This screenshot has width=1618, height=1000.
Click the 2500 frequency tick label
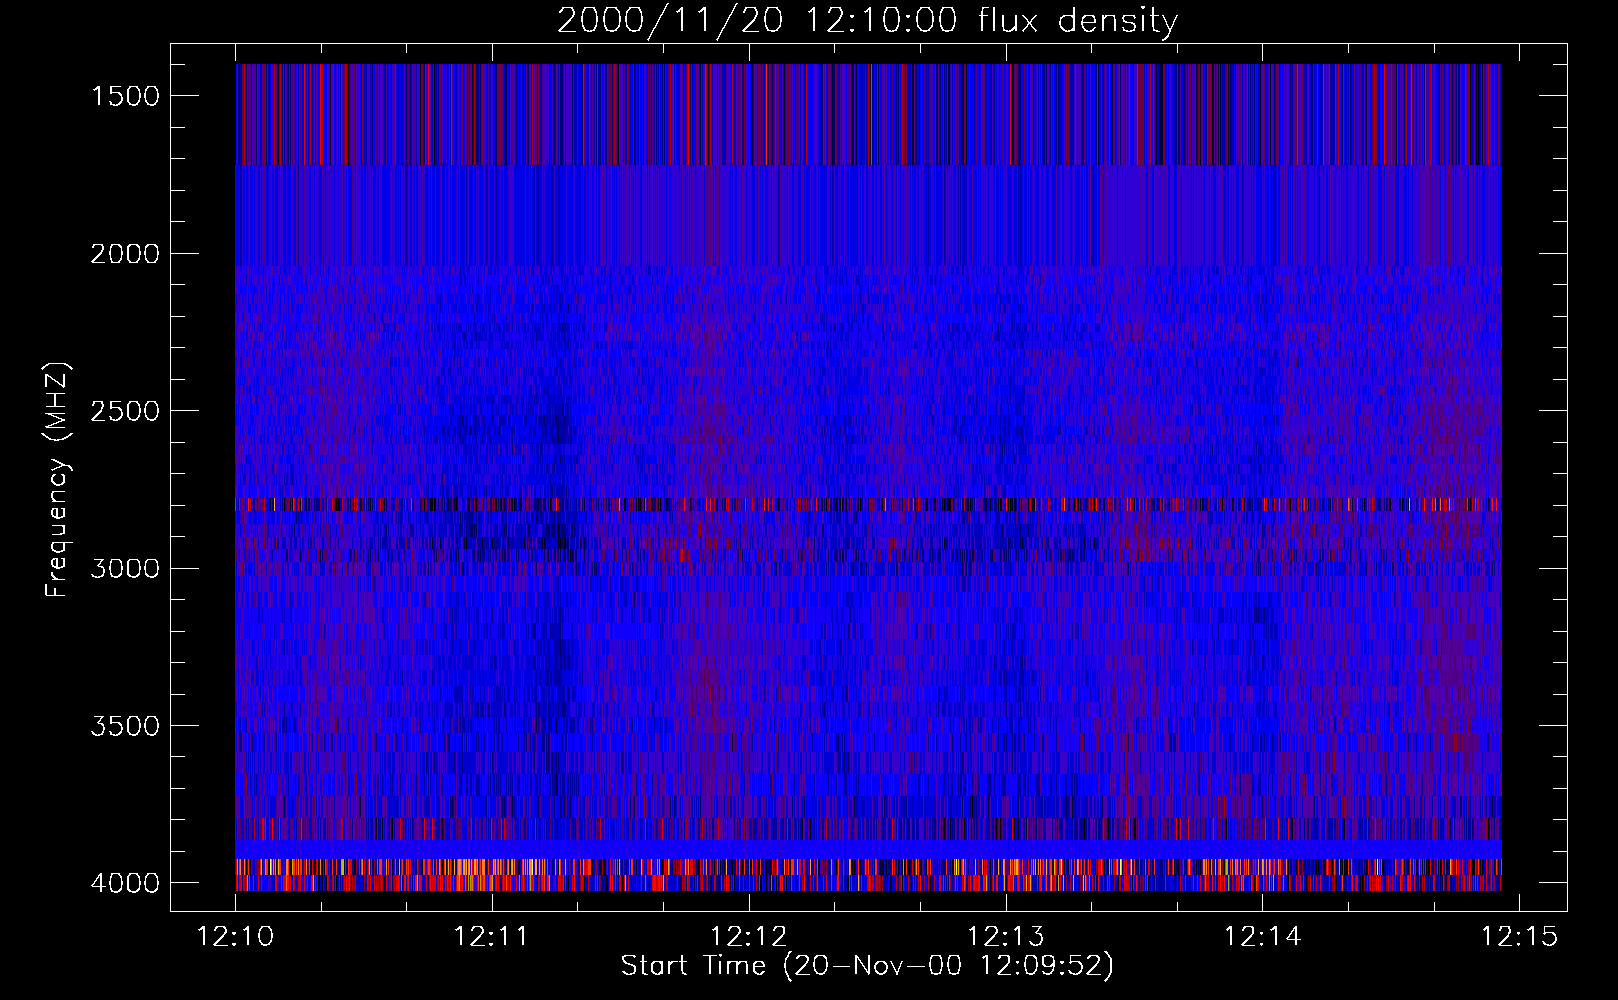(125, 411)
